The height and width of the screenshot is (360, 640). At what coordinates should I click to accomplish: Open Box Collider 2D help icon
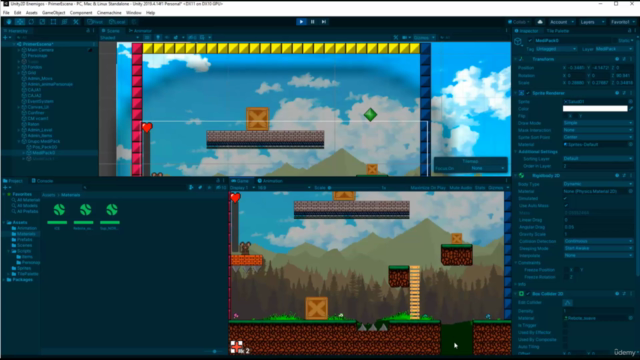point(617,293)
